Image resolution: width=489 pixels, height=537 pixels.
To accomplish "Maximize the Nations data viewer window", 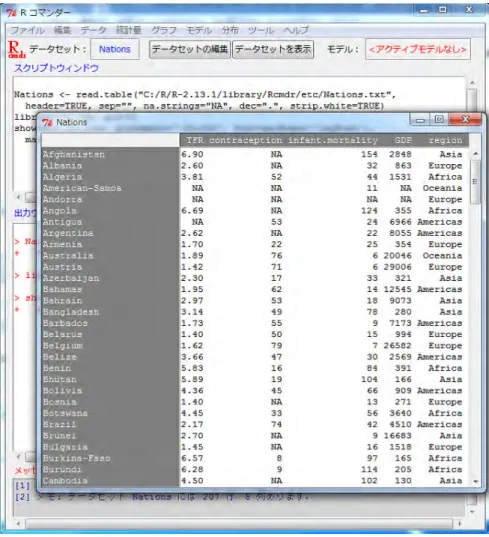I will click(439, 119).
